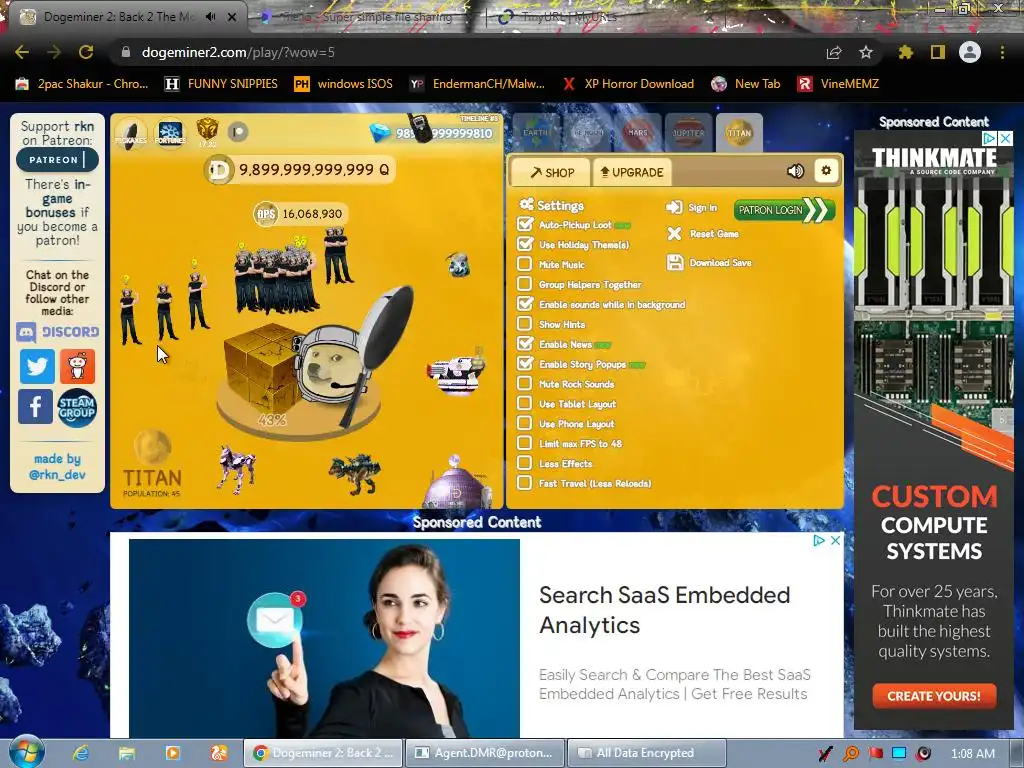Screen dimensions: 1024x768
Task: Travel to the Moon planet tab
Action: pyautogui.click(x=587, y=133)
